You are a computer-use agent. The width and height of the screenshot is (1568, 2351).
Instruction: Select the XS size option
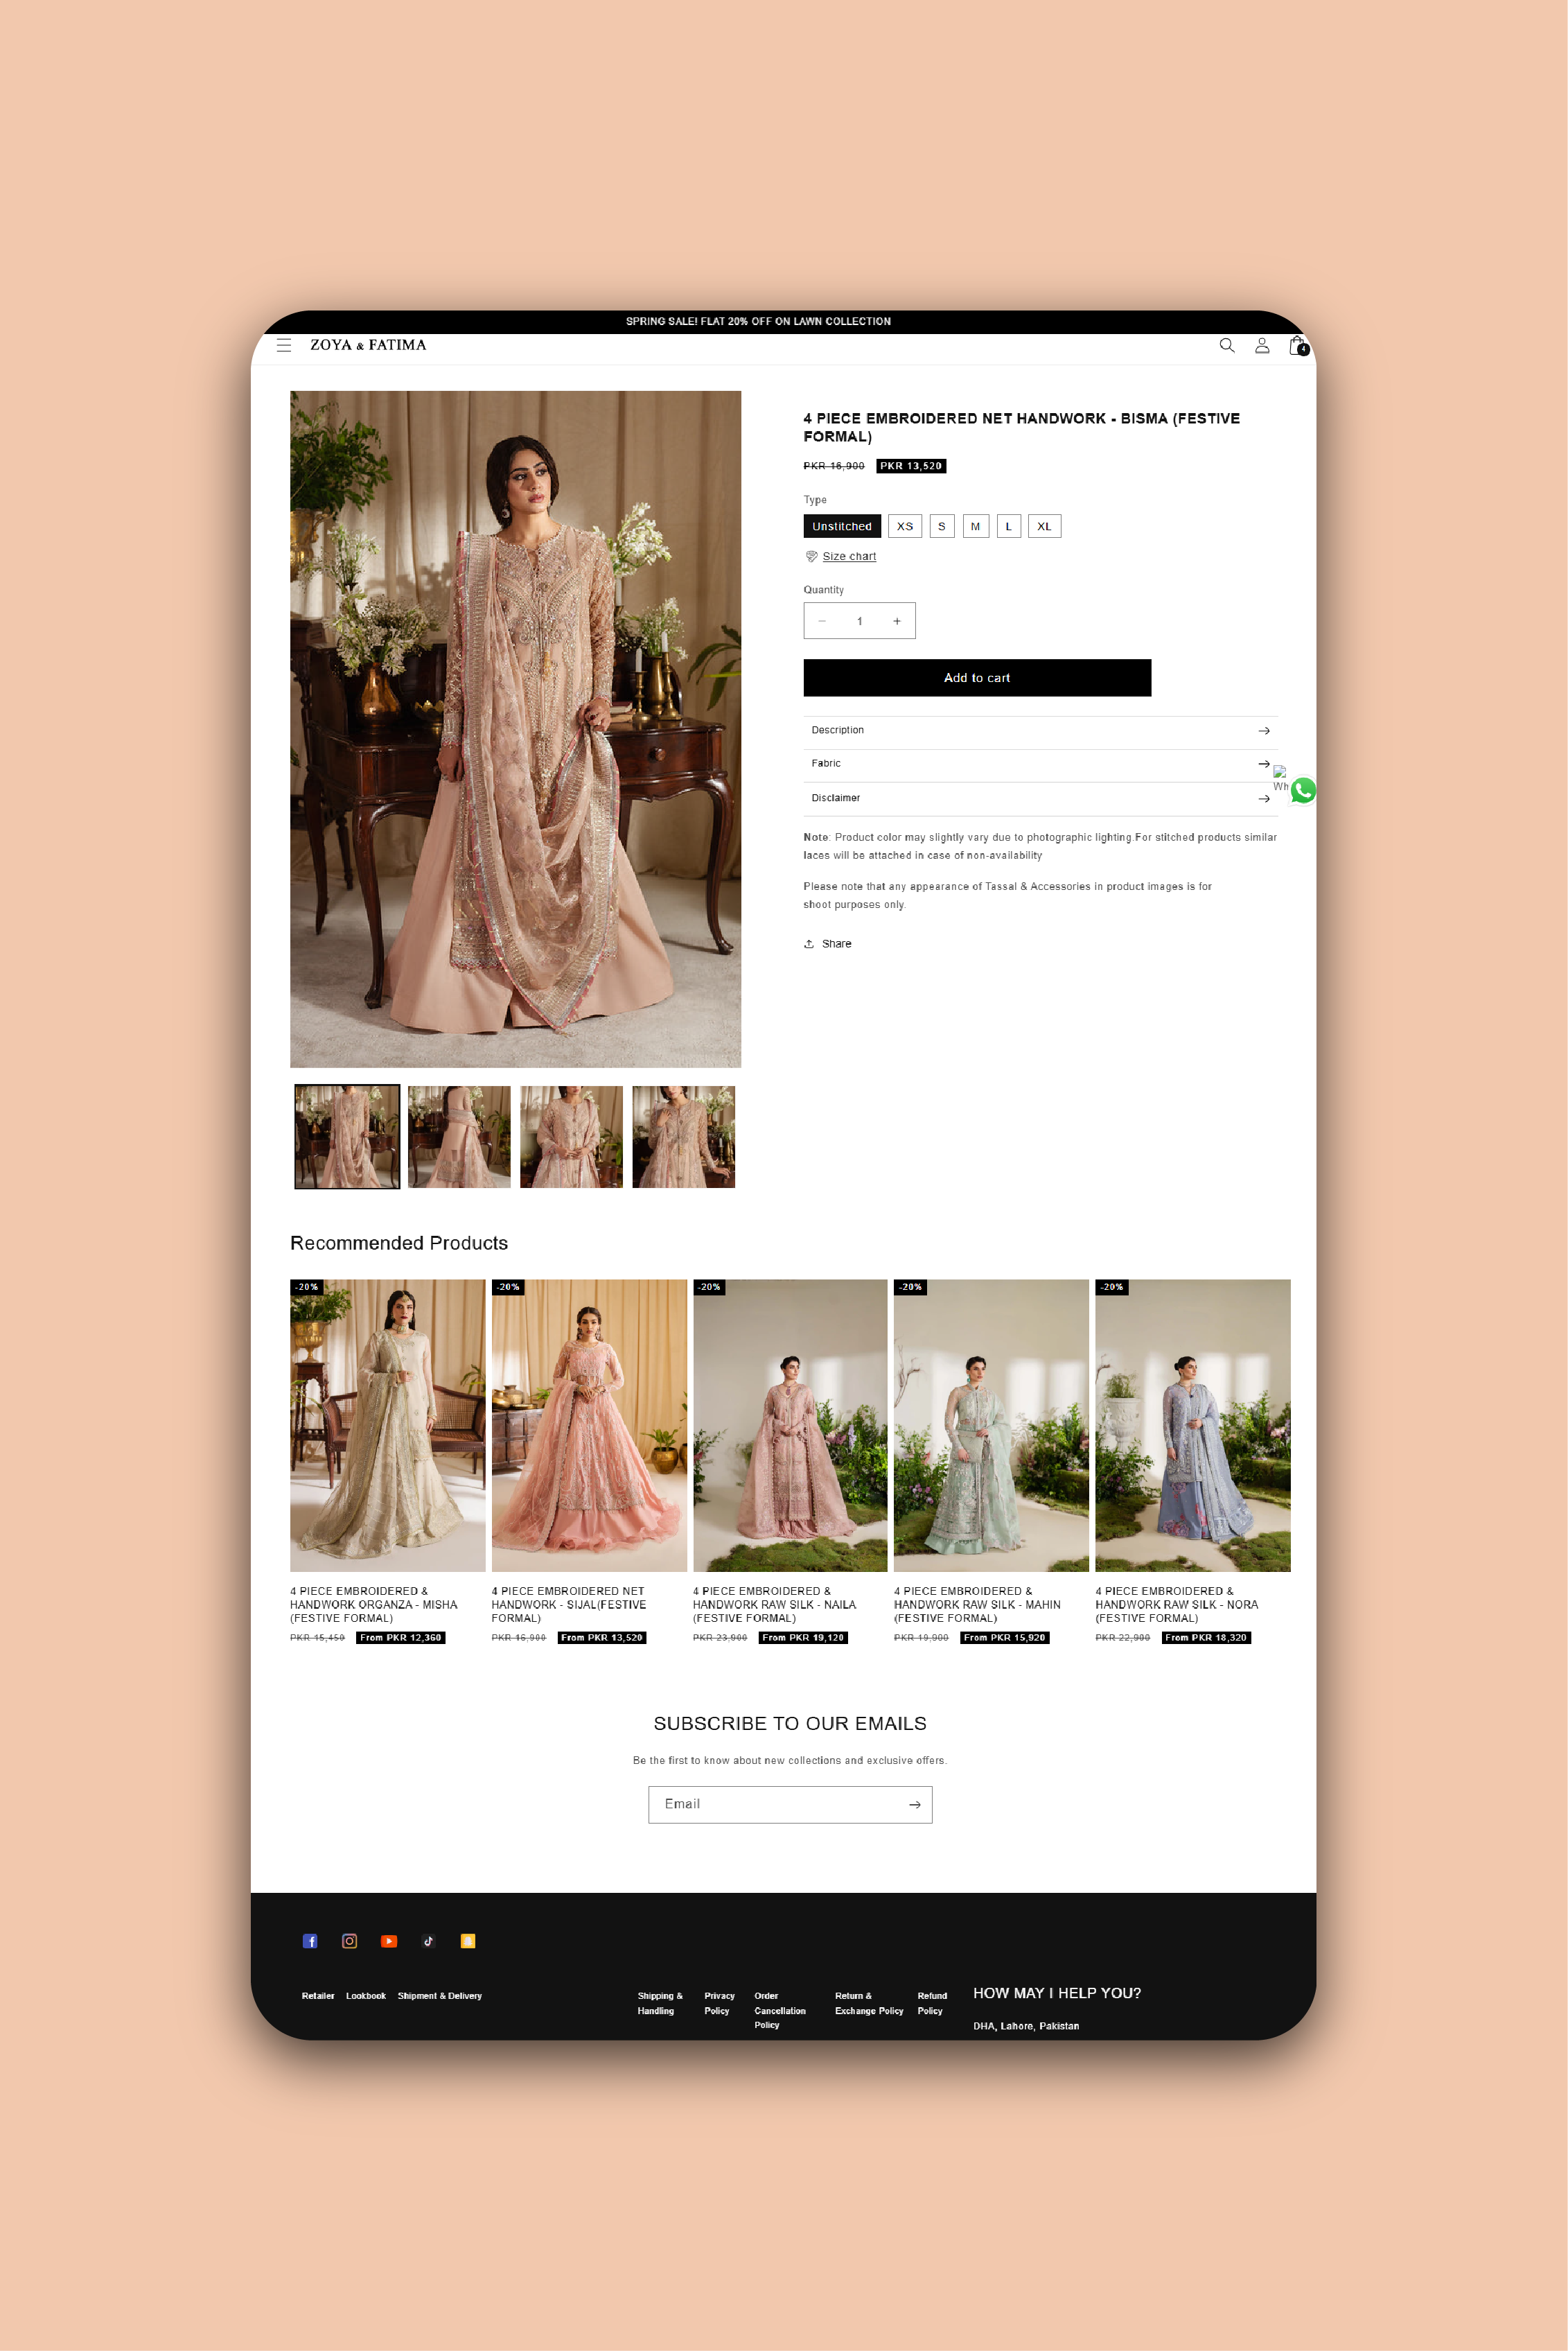pyautogui.click(x=904, y=526)
